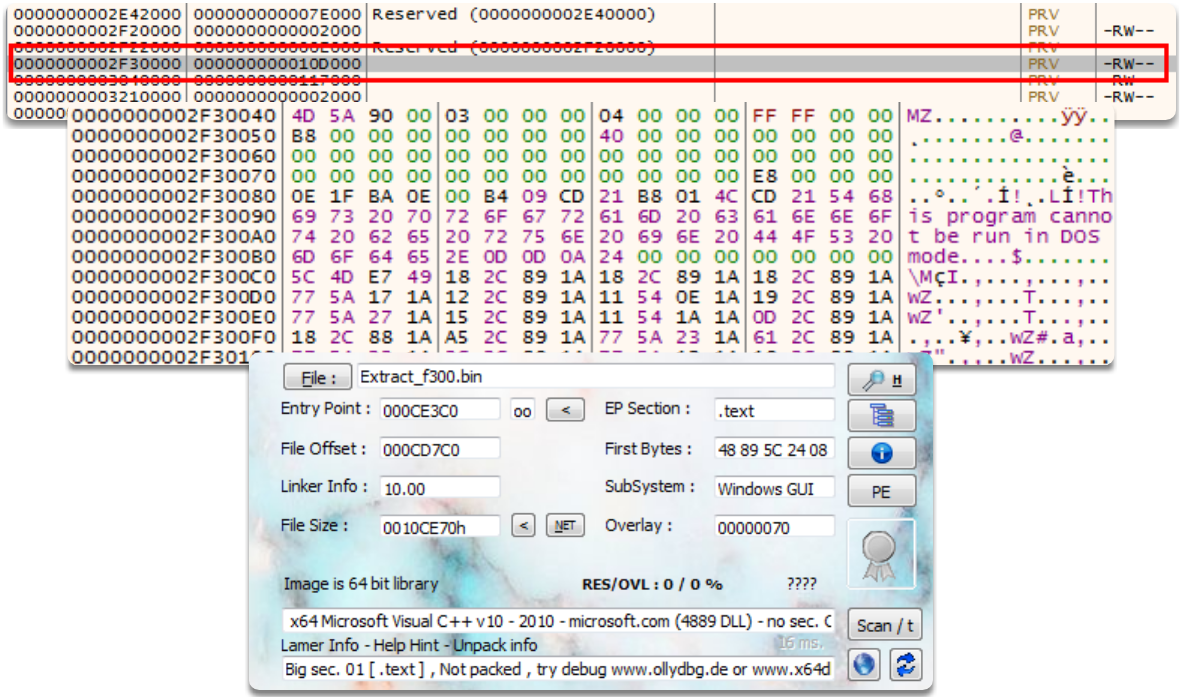
Task: Click the blue refresh arrows icon
Action: pyautogui.click(x=905, y=665)
